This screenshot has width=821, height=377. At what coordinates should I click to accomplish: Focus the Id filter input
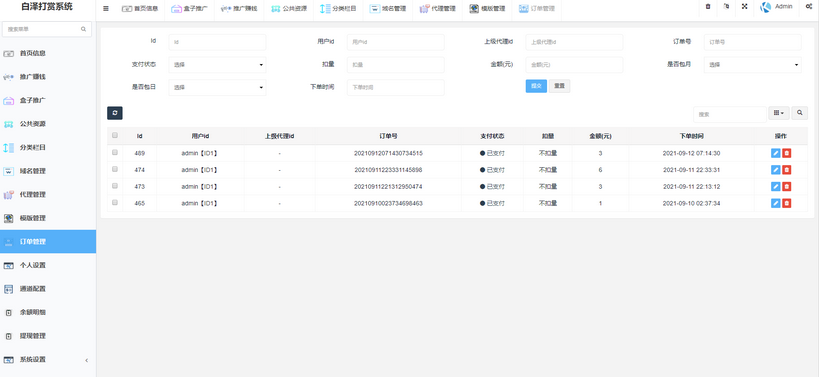click(x=217, y=42)
